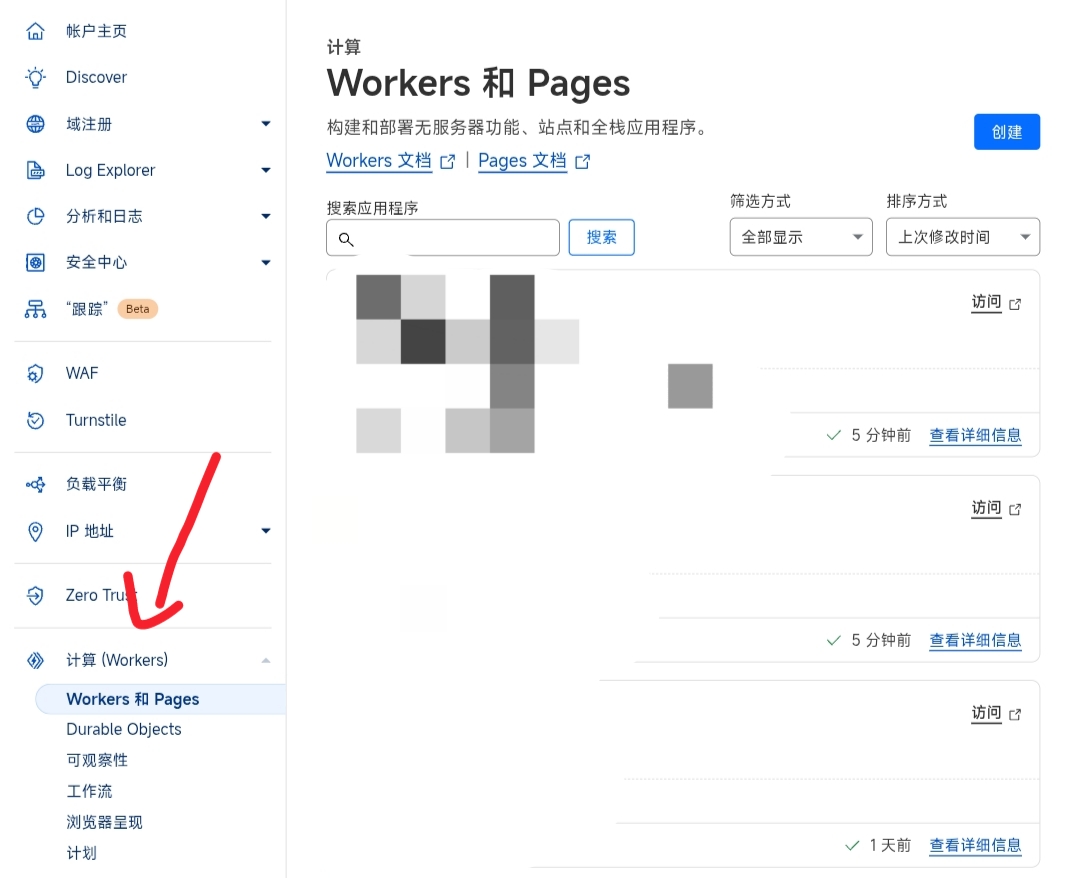Switch to Durable Objects
Image resolution: width=1080 pixels, height=878 pixels.
(123, 729)
